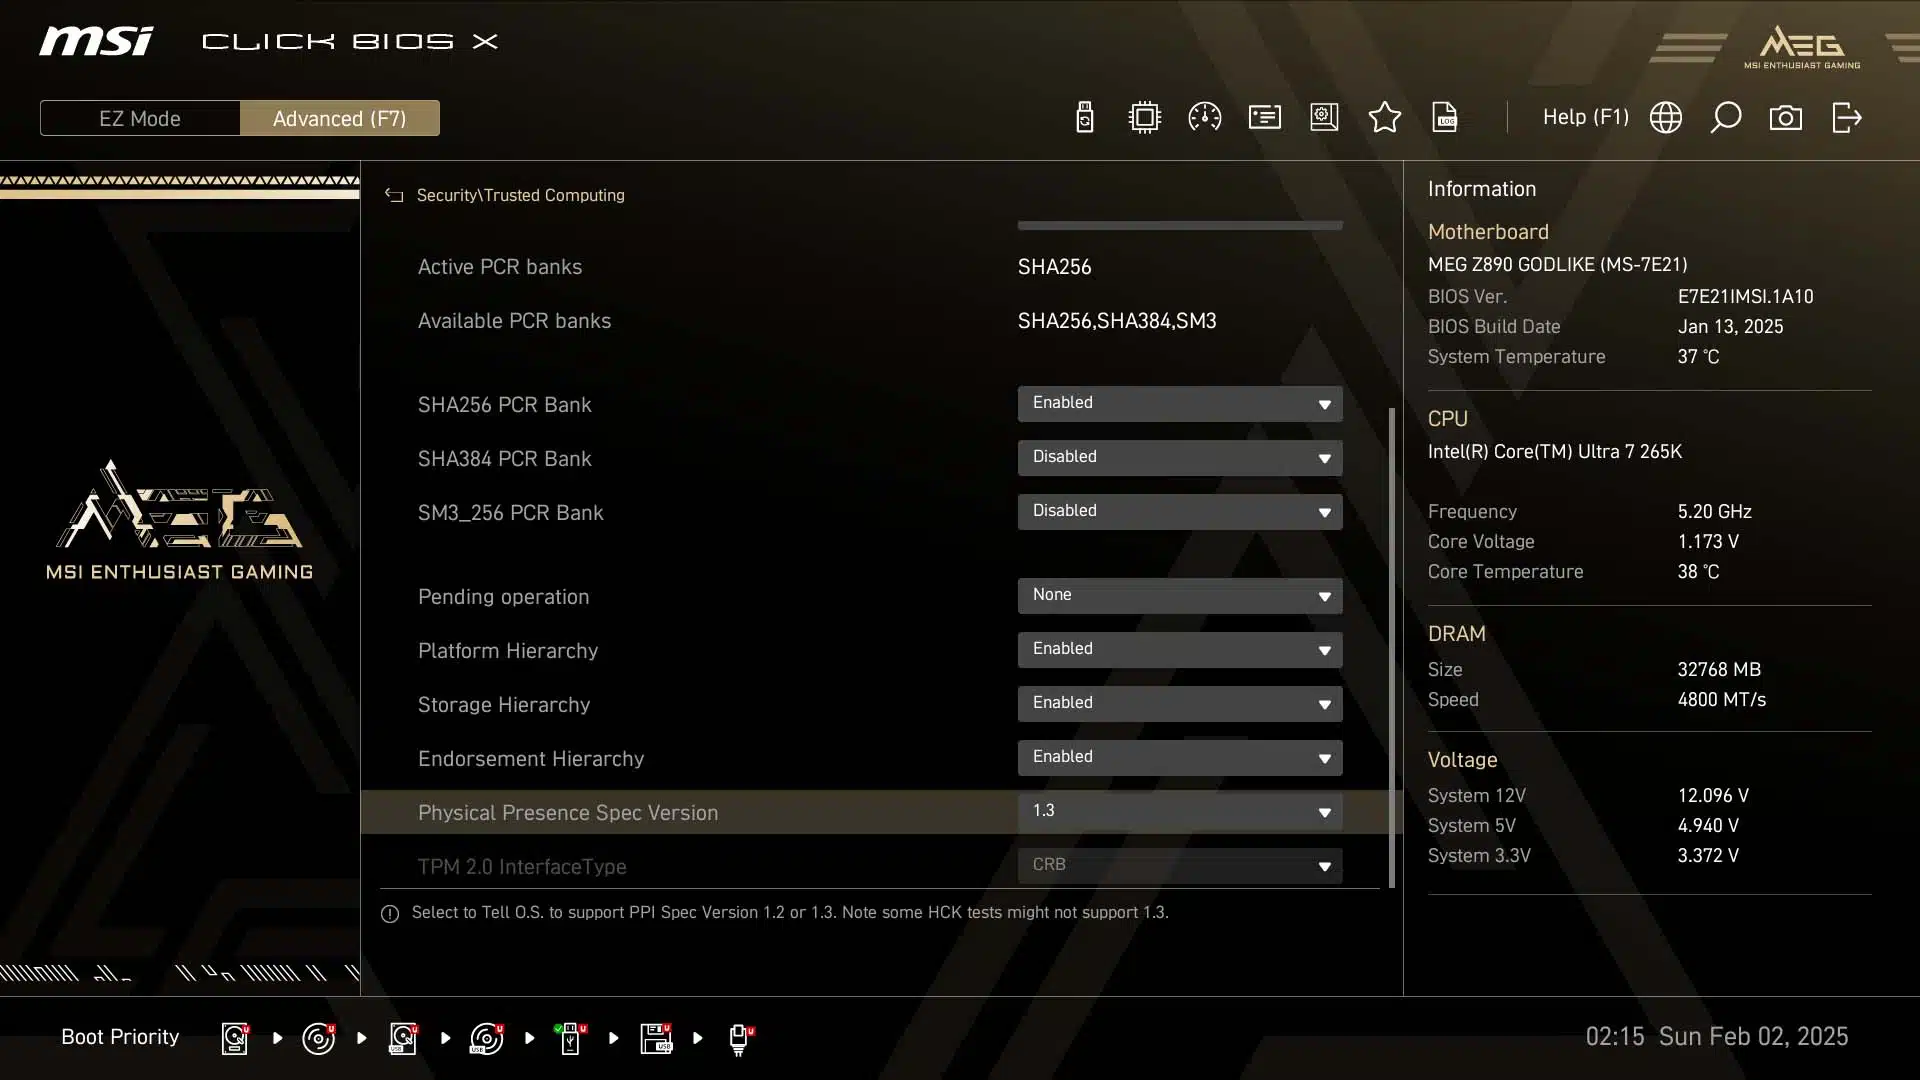Screen dimensions: 1920x1080
Task: Click the info icon next to help text
Action: [x=390, y=914]
